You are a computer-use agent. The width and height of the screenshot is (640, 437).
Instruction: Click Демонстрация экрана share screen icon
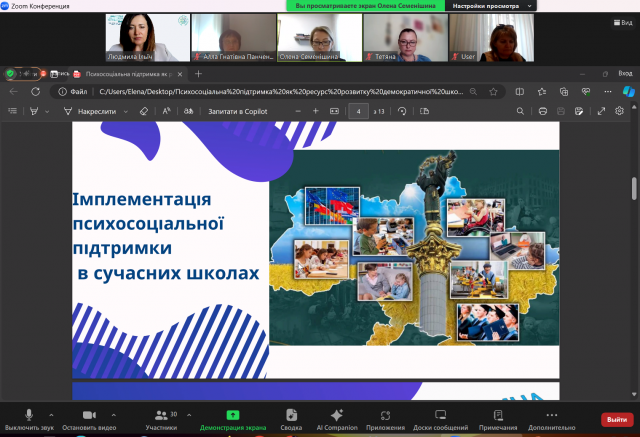coord(233,415)
